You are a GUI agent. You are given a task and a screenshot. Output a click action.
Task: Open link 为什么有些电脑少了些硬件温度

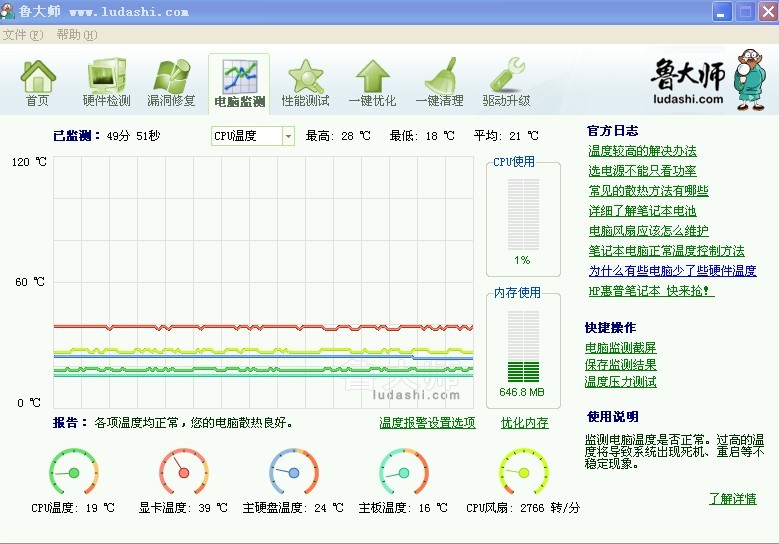pos(672,270)
